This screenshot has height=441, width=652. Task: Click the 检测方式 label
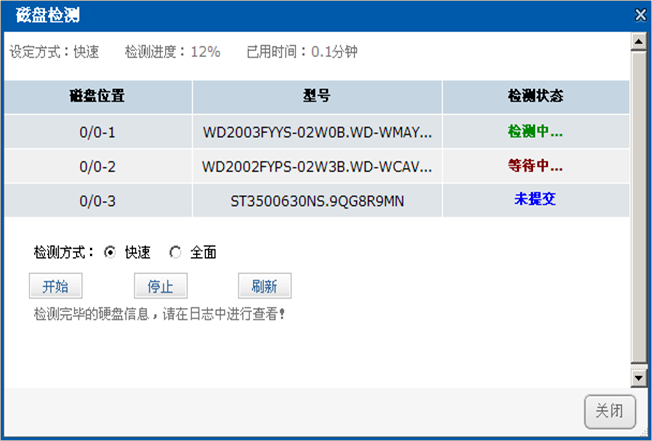coord(64,252)
